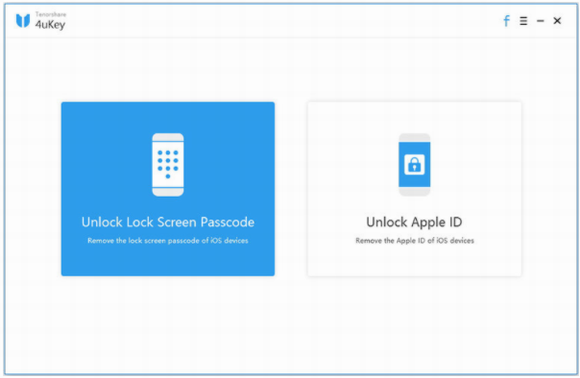Minimize the 4uKey window
The width and height of the screenshot is (580, 378).
540,21
